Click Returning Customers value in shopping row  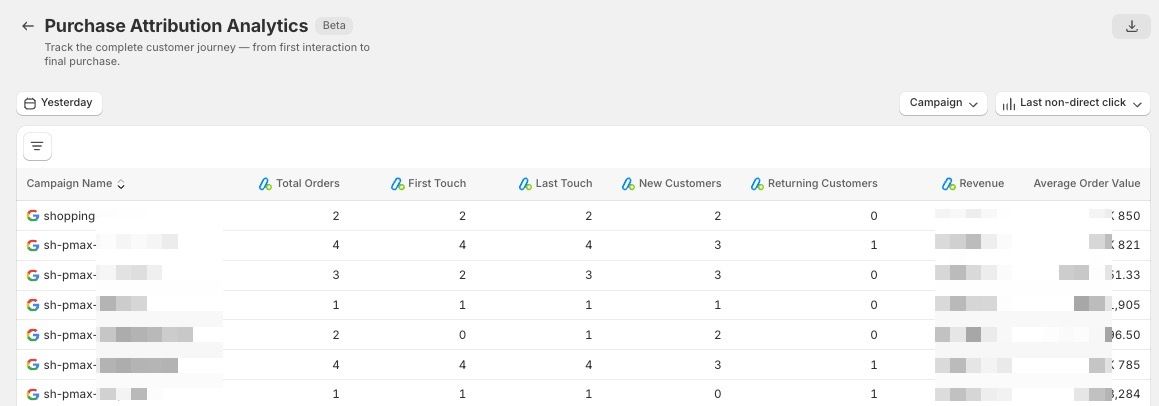[874, 216]
